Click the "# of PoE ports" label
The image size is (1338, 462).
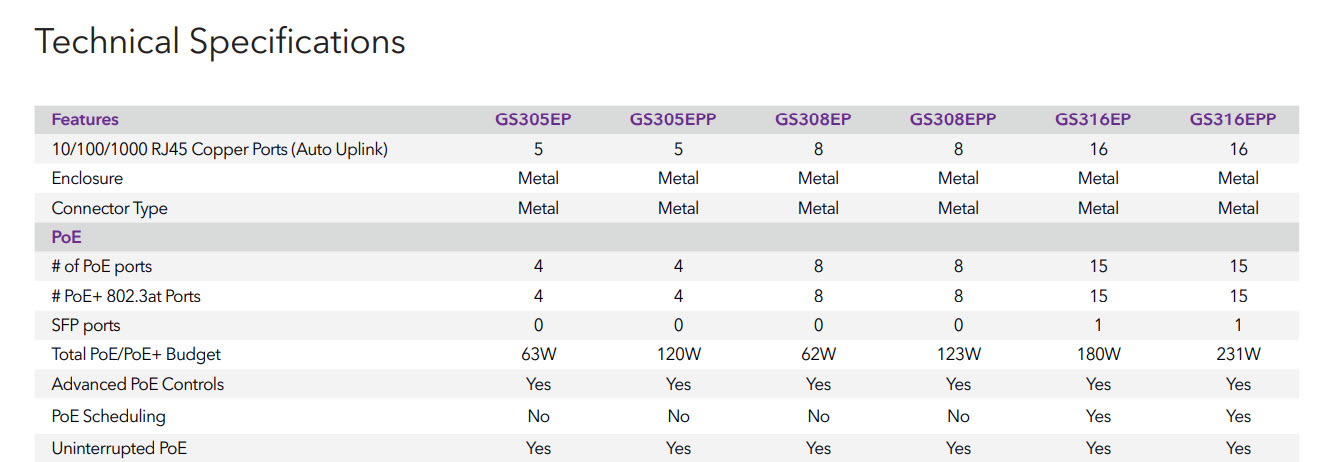click(102, 267)
